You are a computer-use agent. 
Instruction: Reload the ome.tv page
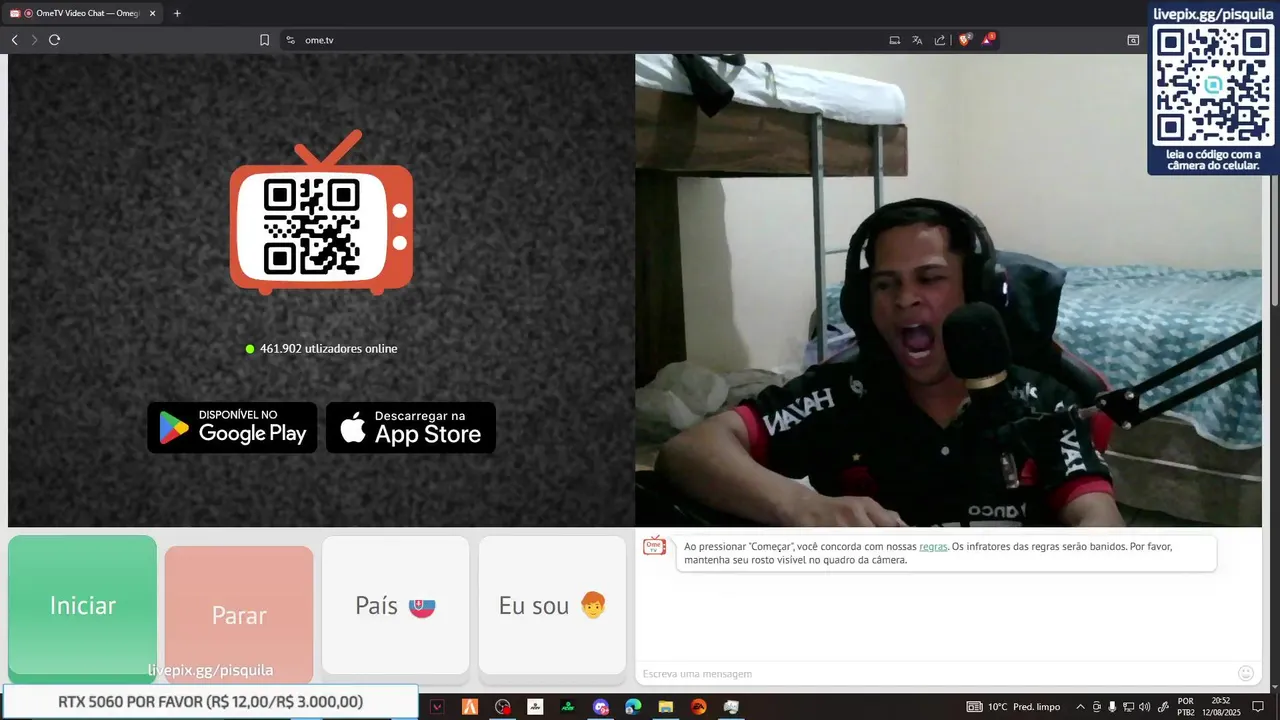tap(55, 40)
